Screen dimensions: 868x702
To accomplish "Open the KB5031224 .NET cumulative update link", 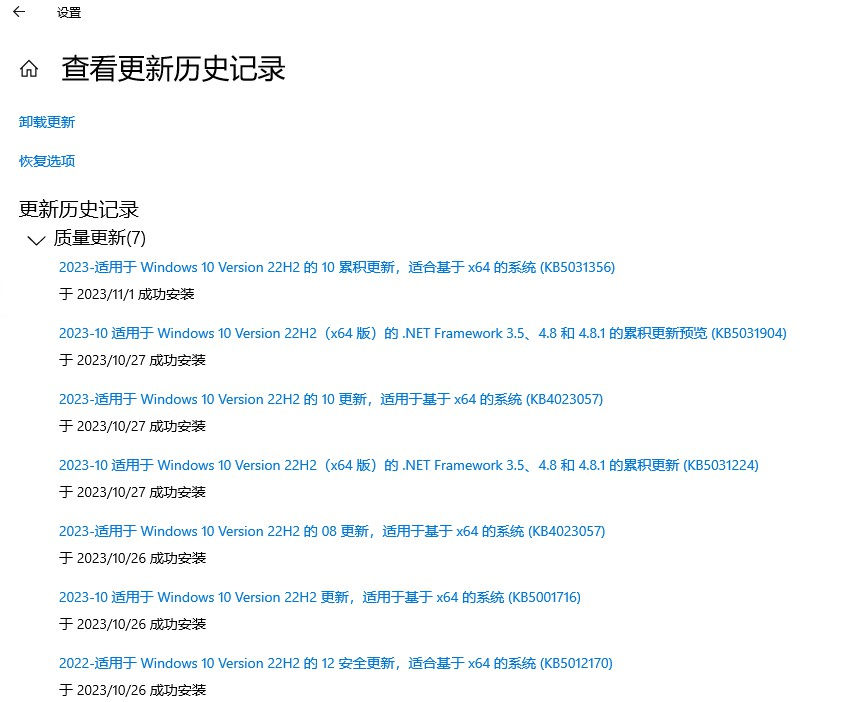I will [x=408, y=465].
